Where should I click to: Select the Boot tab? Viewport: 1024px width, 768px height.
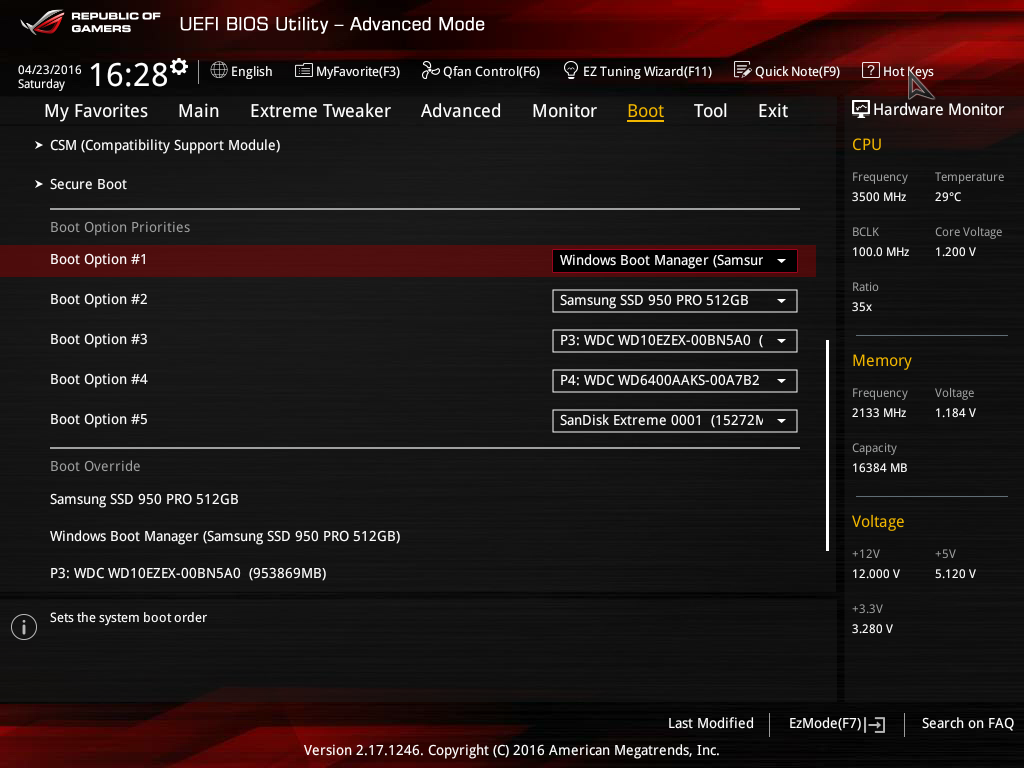[645, 111]
